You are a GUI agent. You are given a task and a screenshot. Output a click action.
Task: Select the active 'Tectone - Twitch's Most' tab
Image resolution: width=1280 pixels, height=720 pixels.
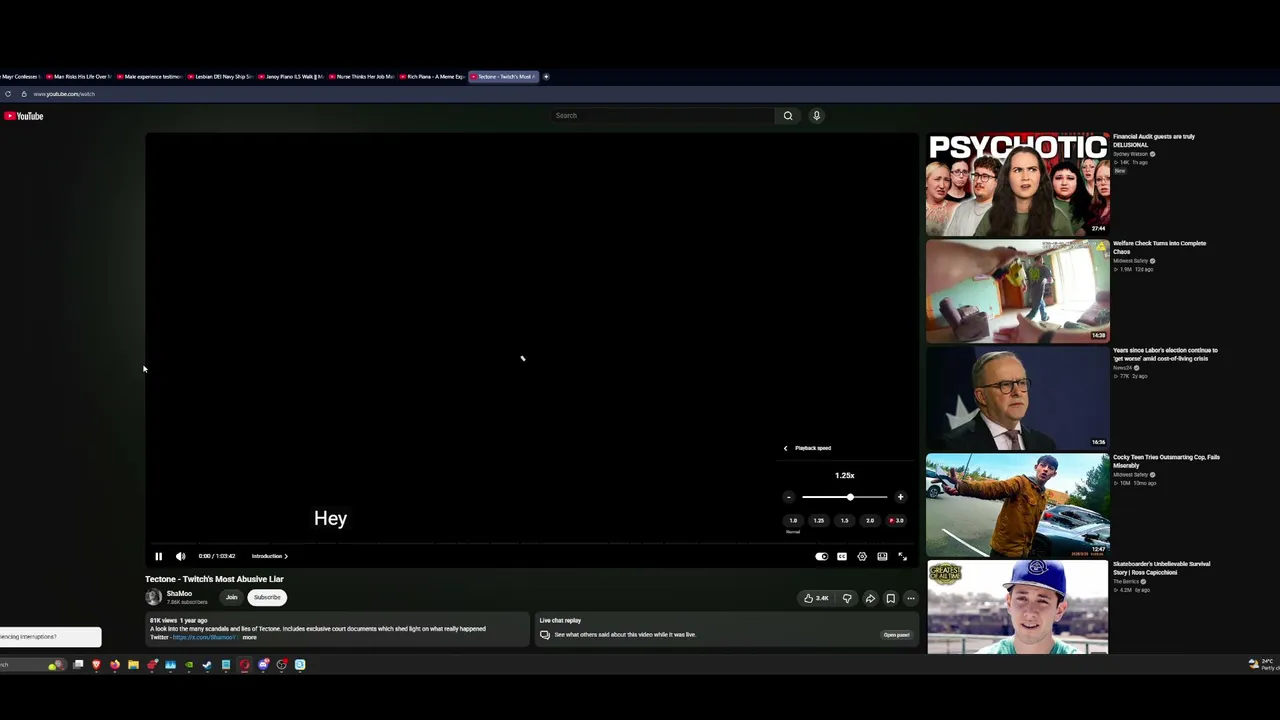503,77
